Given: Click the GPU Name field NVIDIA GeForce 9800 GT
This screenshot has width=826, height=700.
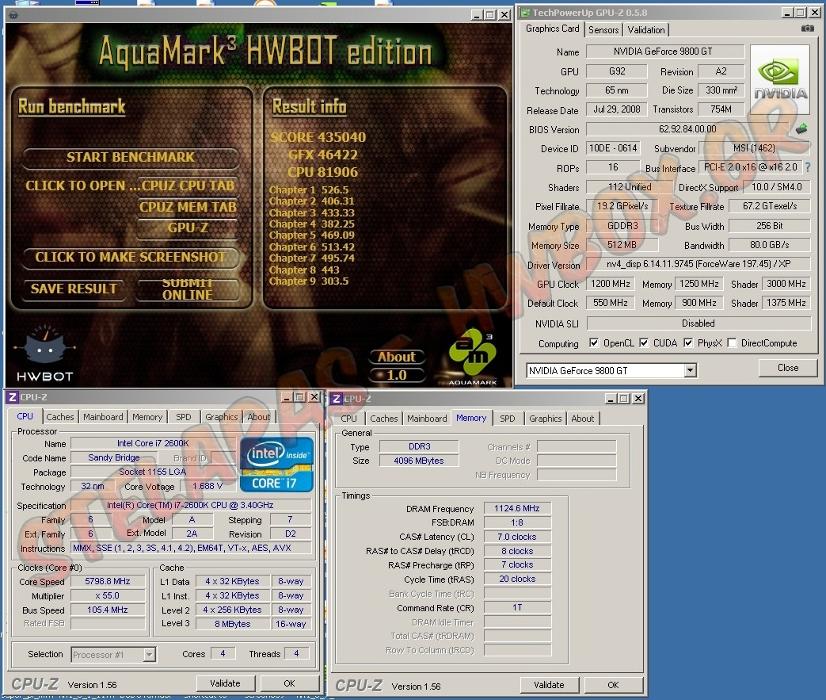Looking at the screenshot, I should click(665, 51).
